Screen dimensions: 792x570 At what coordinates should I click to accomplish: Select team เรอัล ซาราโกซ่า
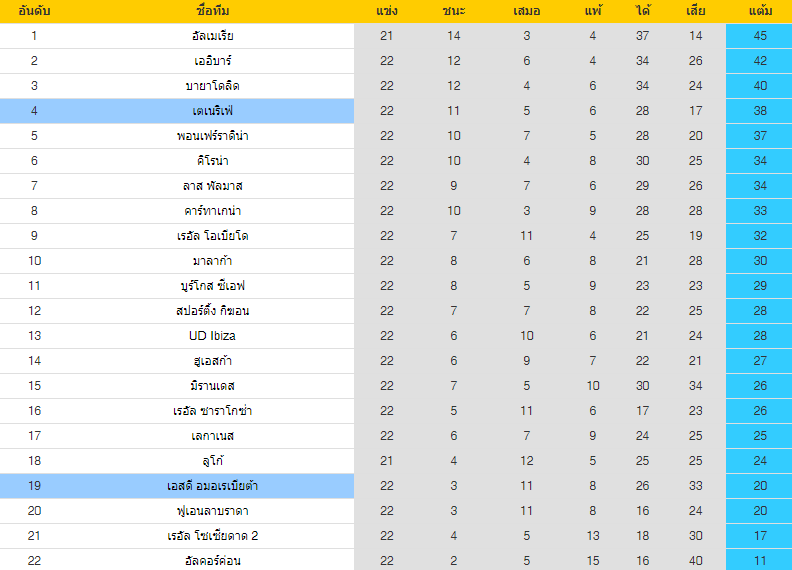tap(213, 411)
